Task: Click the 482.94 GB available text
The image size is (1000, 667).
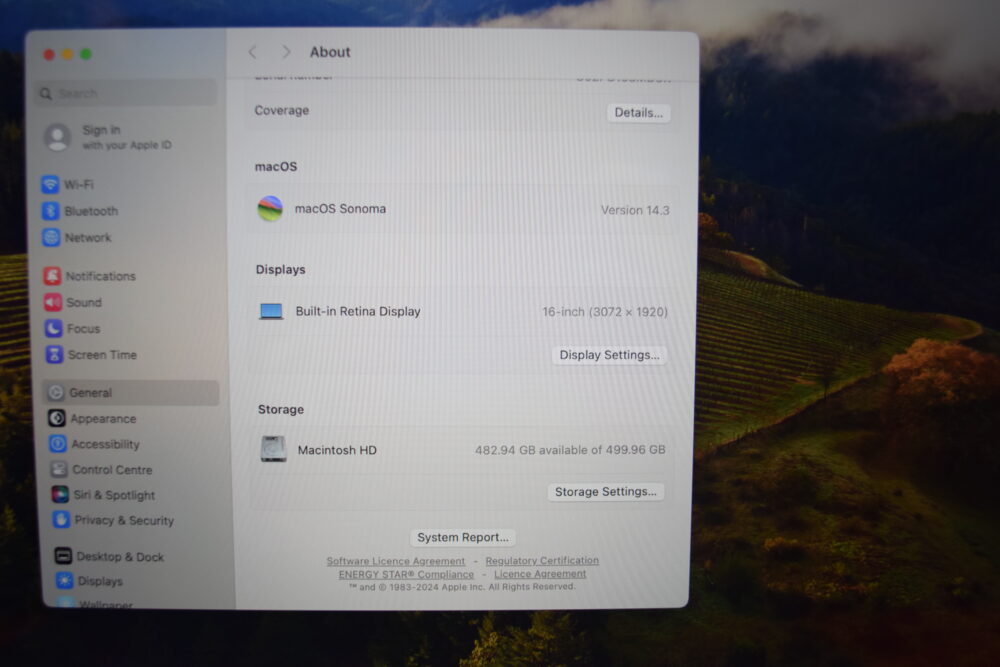Action: tap(570, 450)
